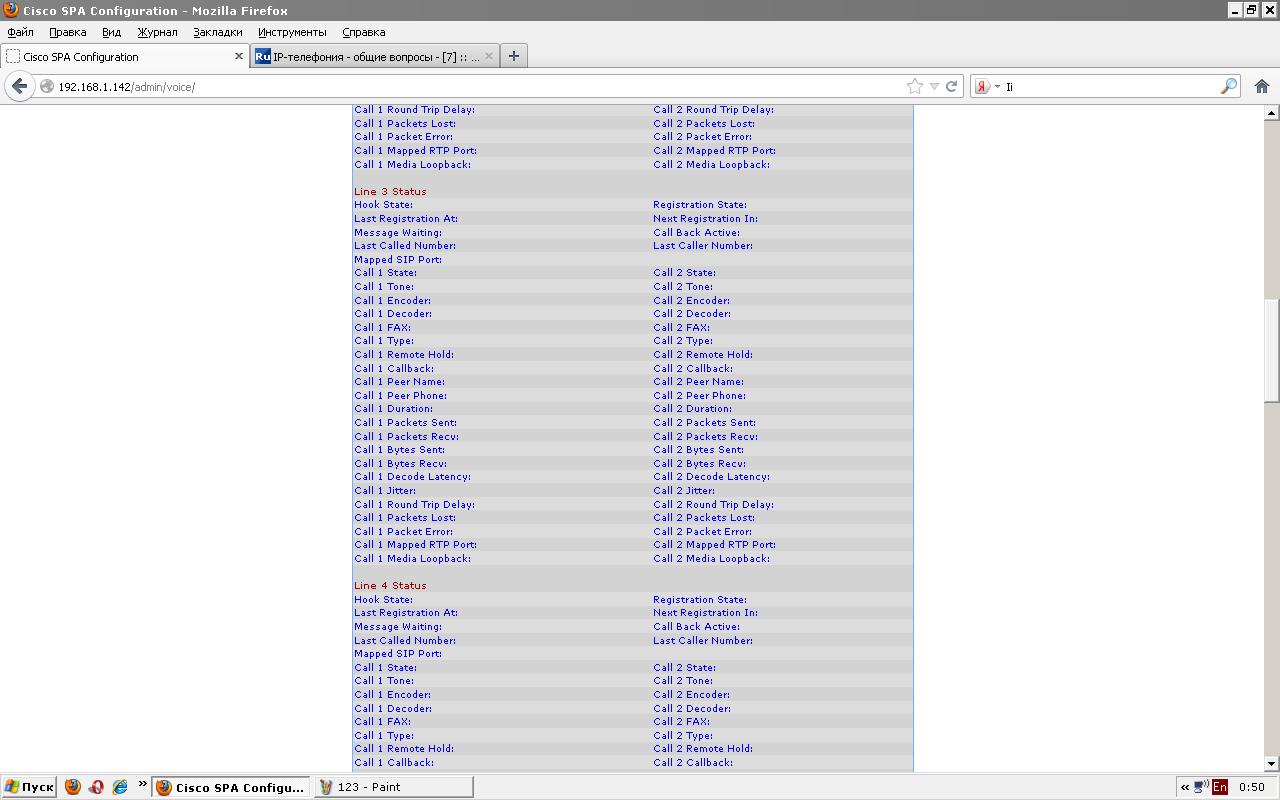The height and width of the screenshot is (800, 1280).
Task: Go back with the Firefox back arrow
Action: pyautogui.click(x=19, y=86)
